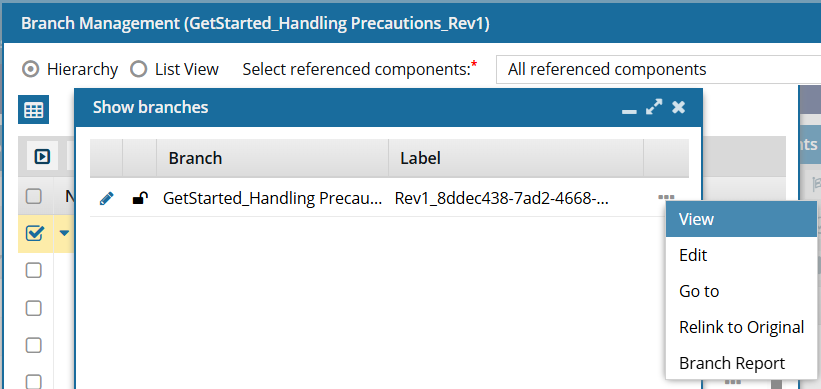
Task: Uncheck the checked checkbox in highlighted row
Action: click(x=34, y=232)
